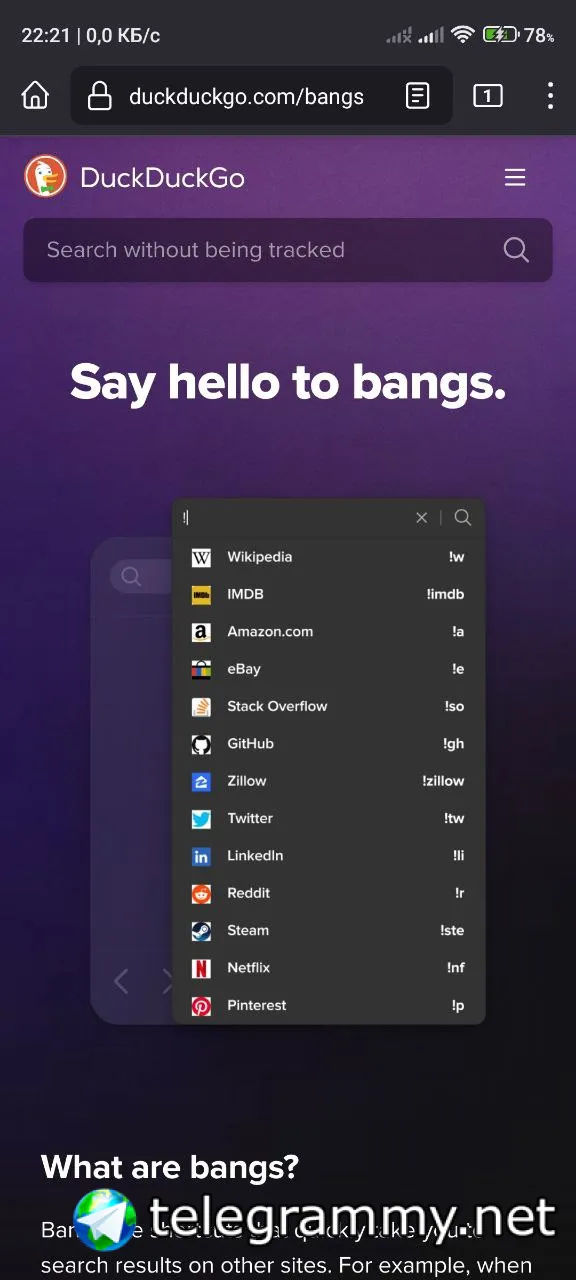Click the DuckDuckGo duck logo
576x1280 pixels.
tap(45, 178)
